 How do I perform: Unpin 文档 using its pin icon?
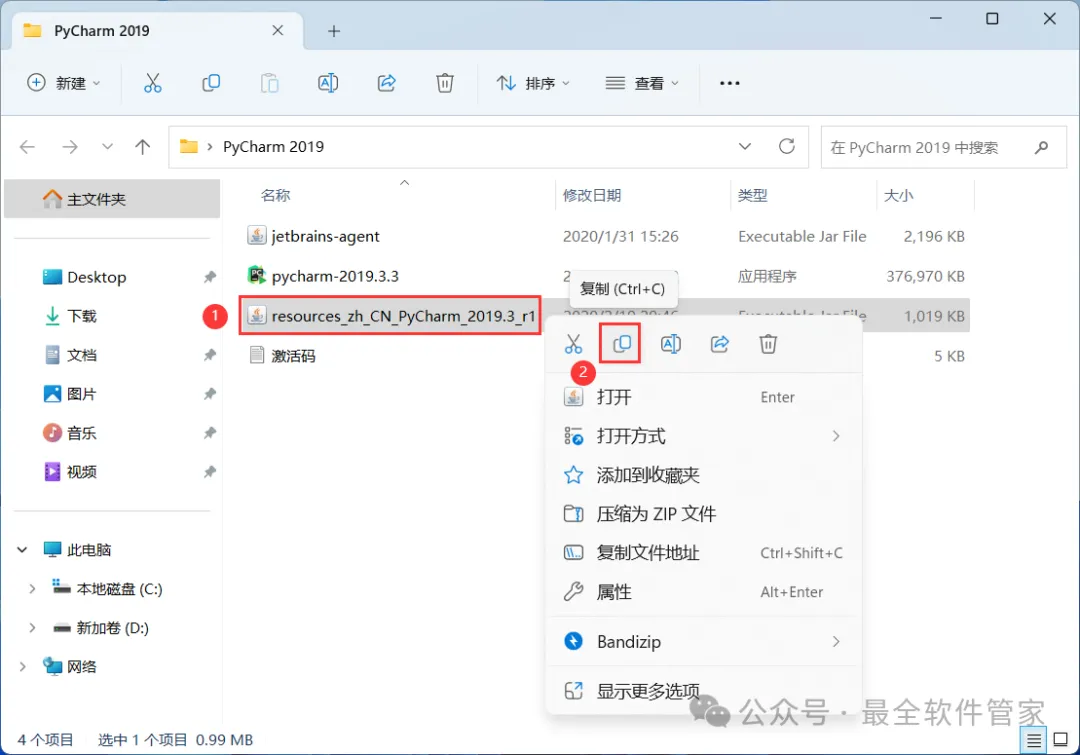point(209,355)
